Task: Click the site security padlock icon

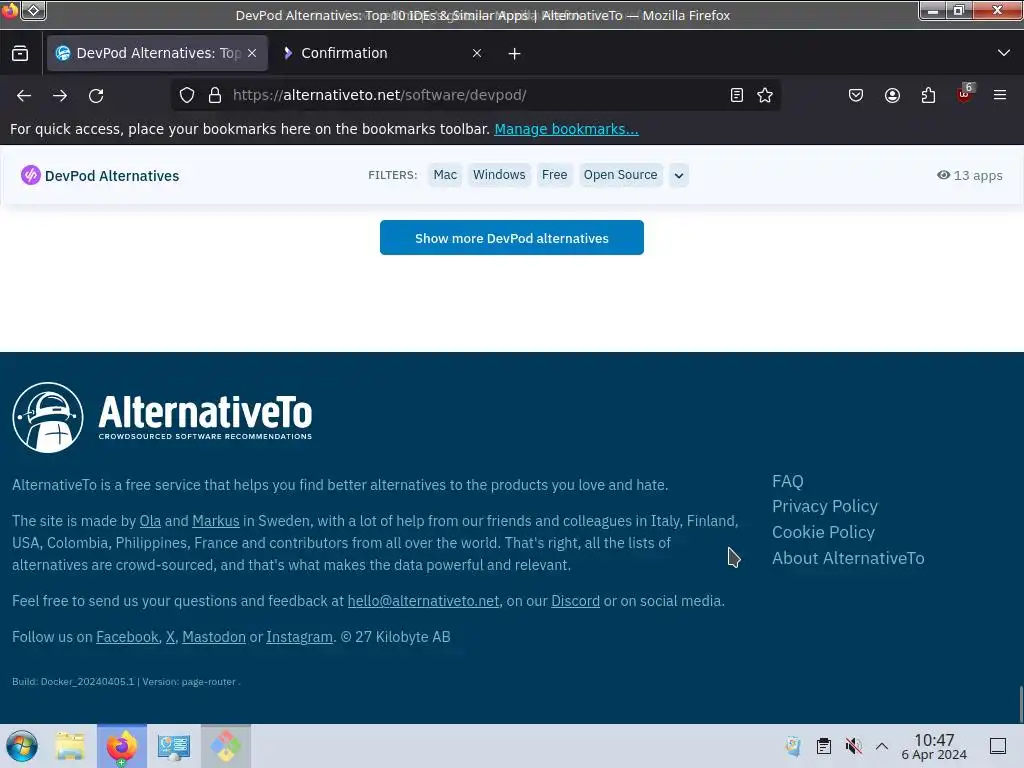Action: [215, 95]
